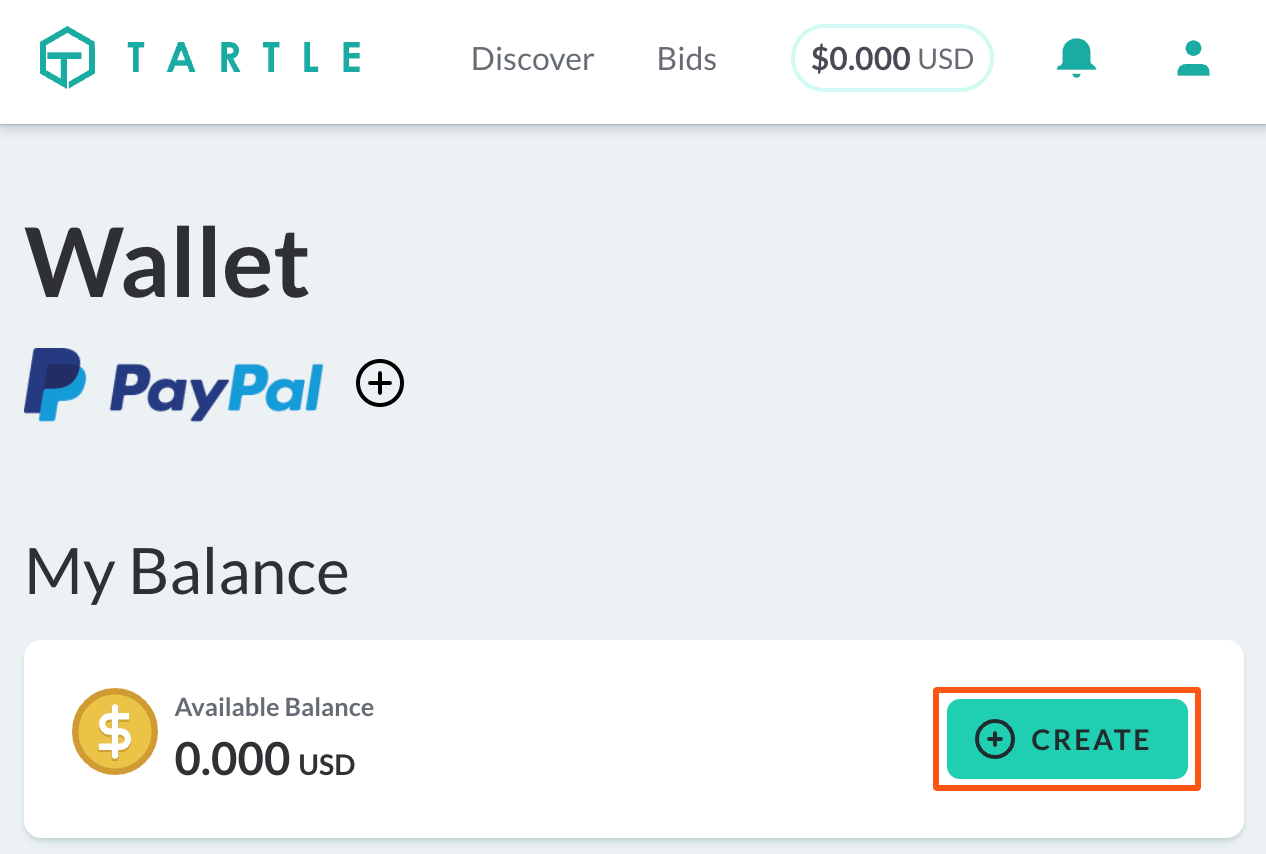1266x854 pixels.
Task: Click the Available Balance label
Action: (x=274, y=707)
